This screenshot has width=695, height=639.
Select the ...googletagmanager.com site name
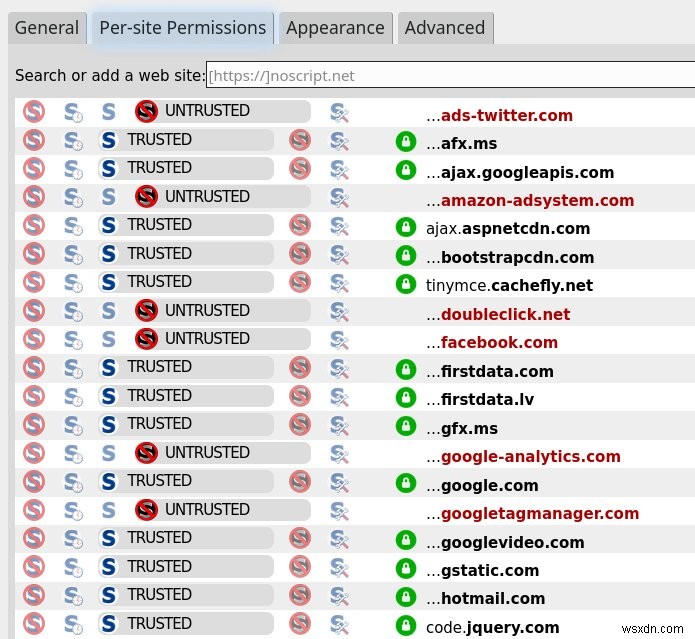point(533,513)
